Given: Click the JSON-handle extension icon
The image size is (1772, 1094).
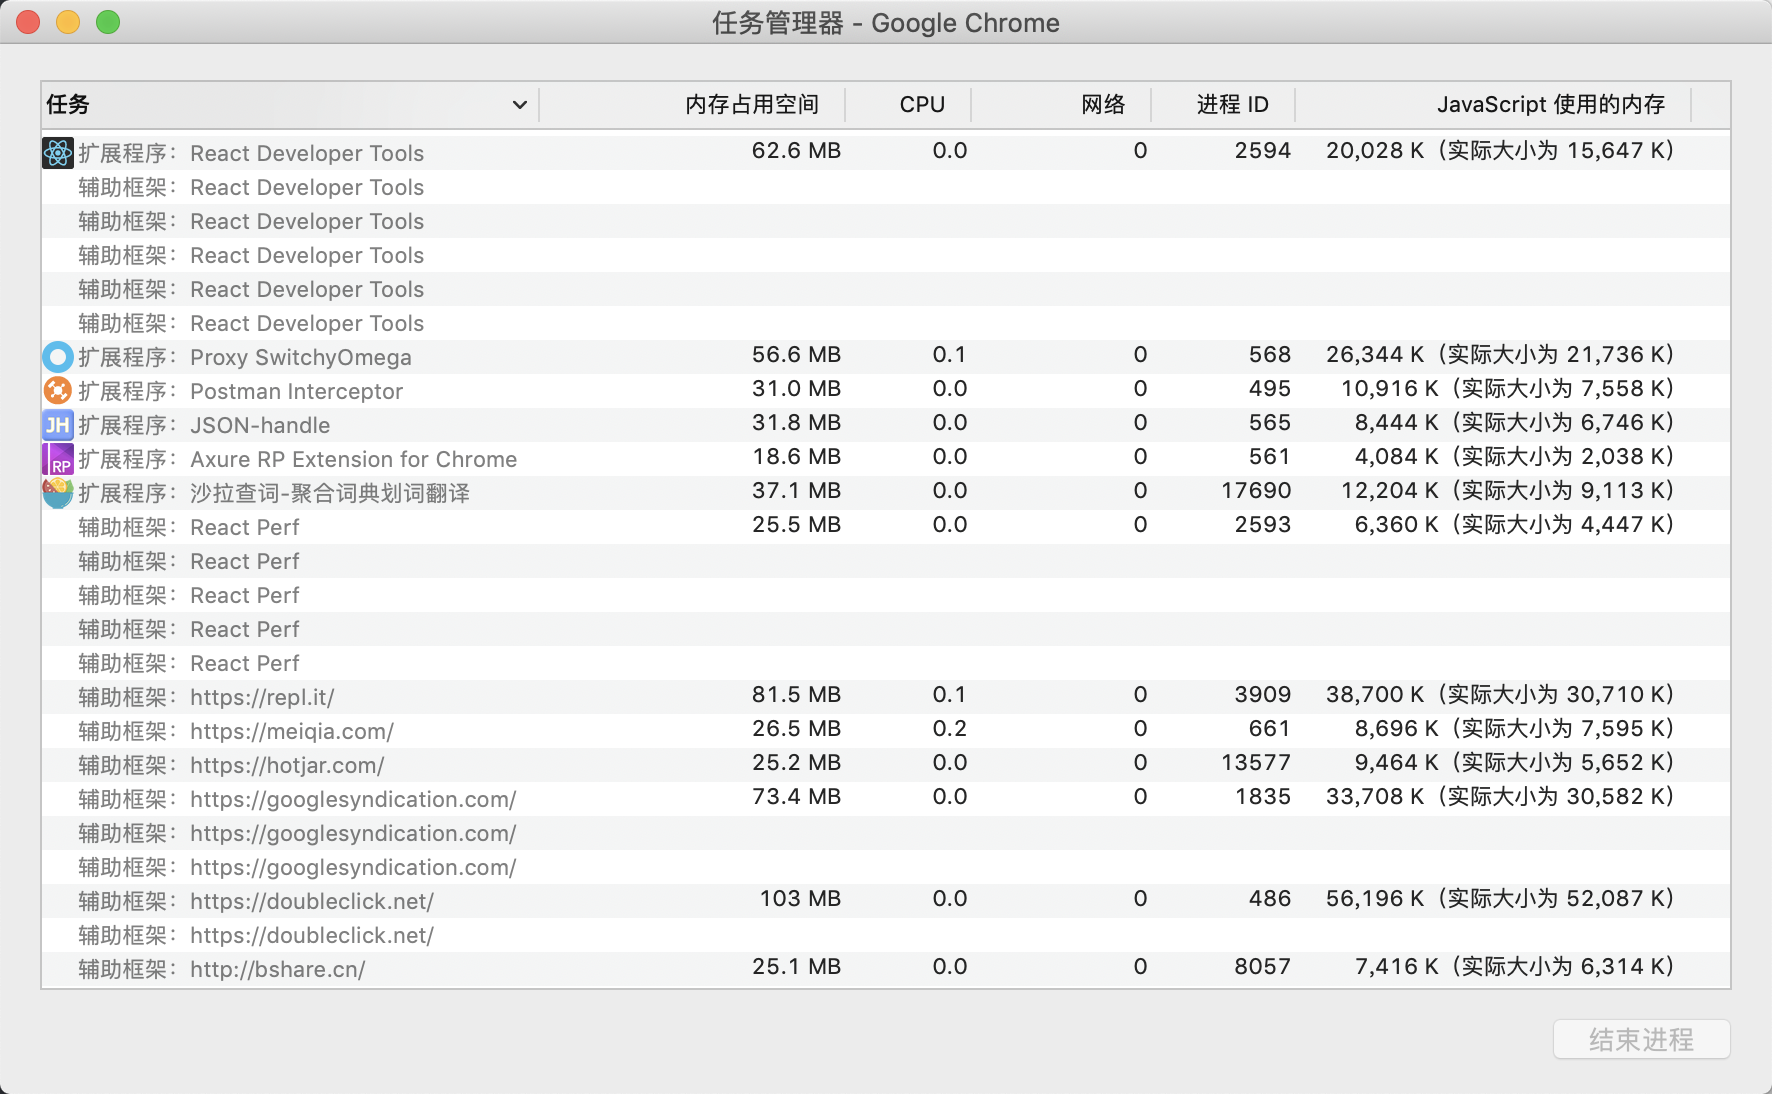Looking at the screenshot, I should [58, 425].
